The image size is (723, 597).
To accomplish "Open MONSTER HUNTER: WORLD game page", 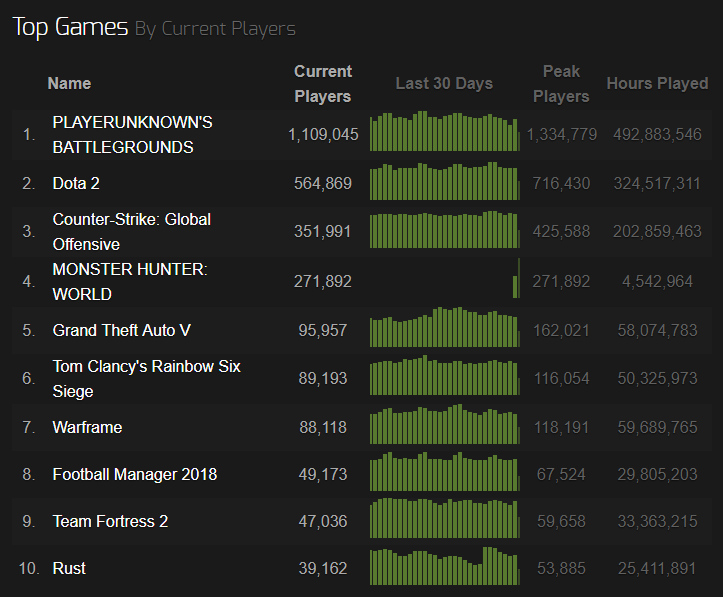I will (x=130, y=281).
